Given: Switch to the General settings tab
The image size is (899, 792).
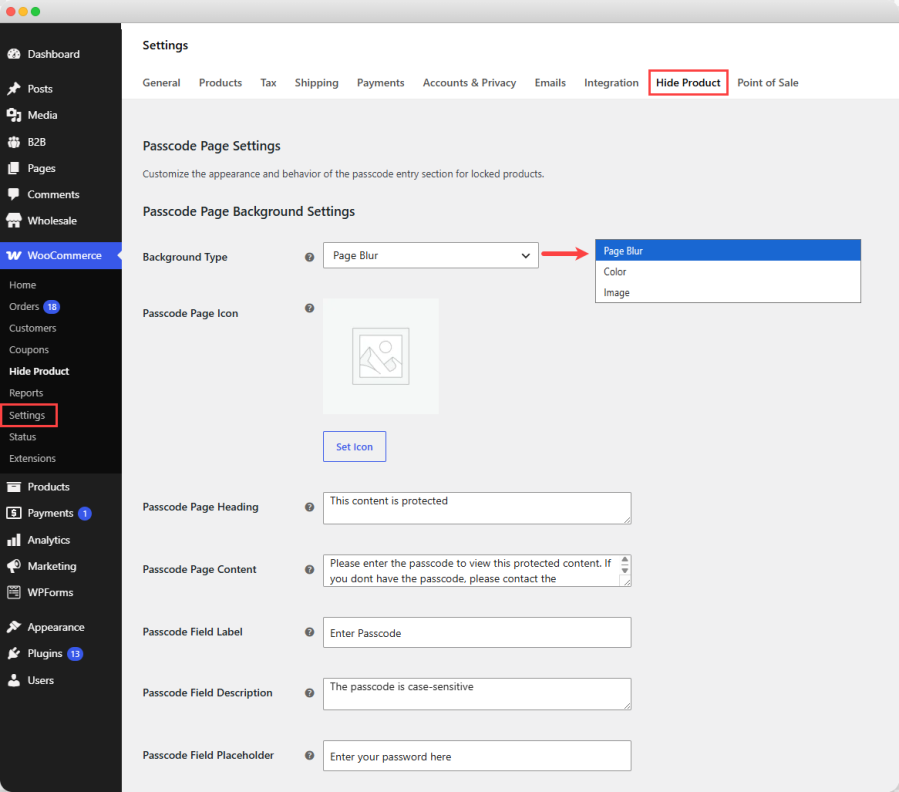Looking at the screenshot, I should 161,83.
